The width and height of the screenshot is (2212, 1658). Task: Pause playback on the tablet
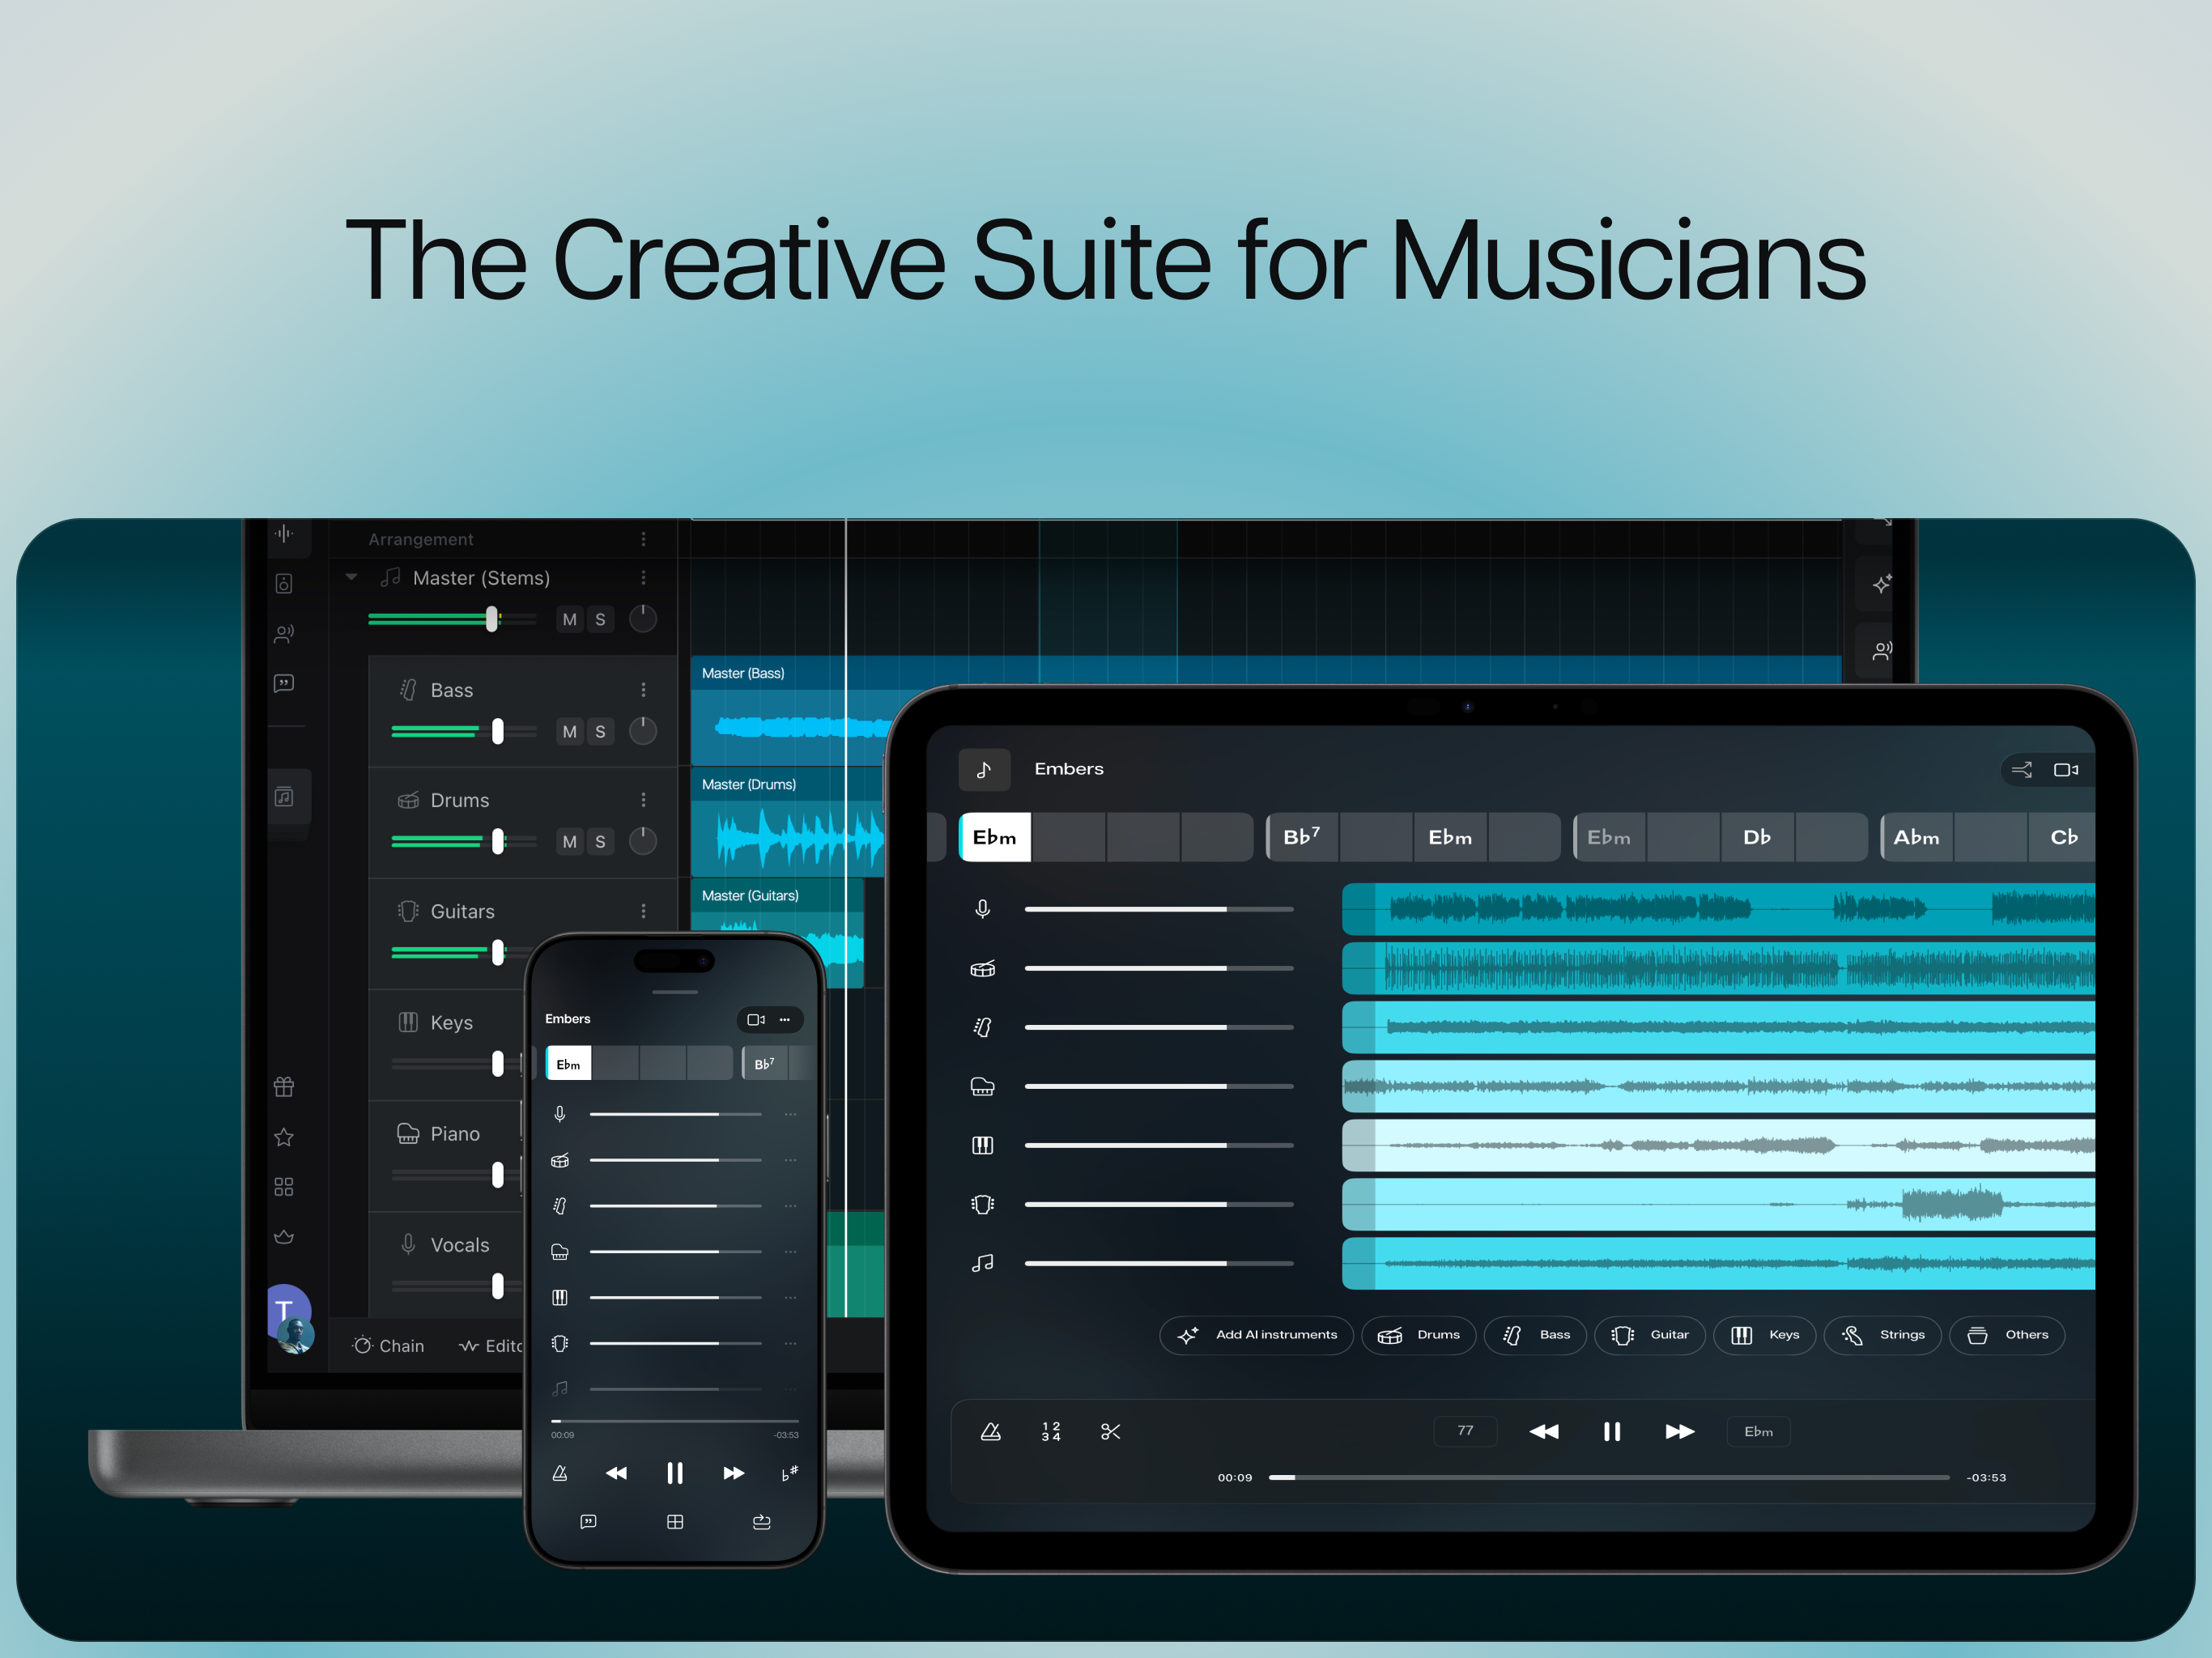point(1611,1431)
